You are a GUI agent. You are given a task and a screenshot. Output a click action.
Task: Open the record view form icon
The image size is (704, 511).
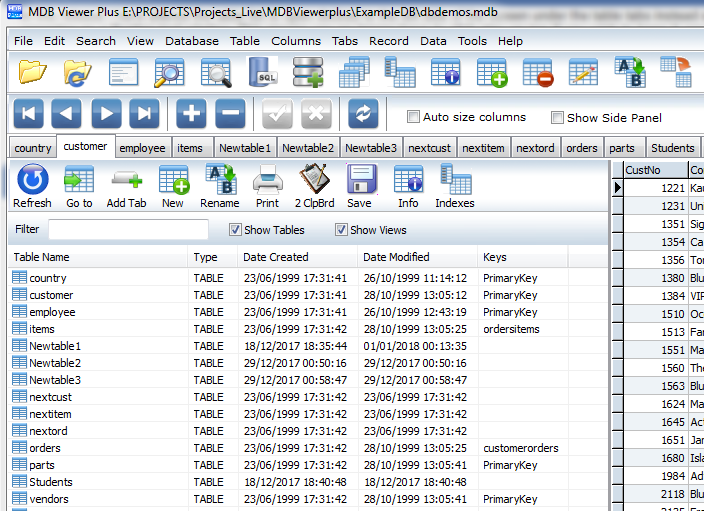(x=123, y=72)
